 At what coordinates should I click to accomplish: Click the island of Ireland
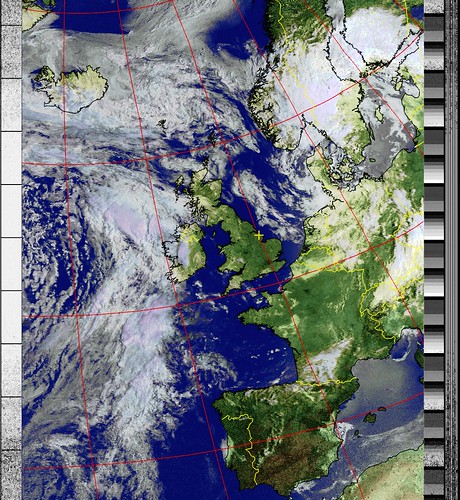(185, 254)
